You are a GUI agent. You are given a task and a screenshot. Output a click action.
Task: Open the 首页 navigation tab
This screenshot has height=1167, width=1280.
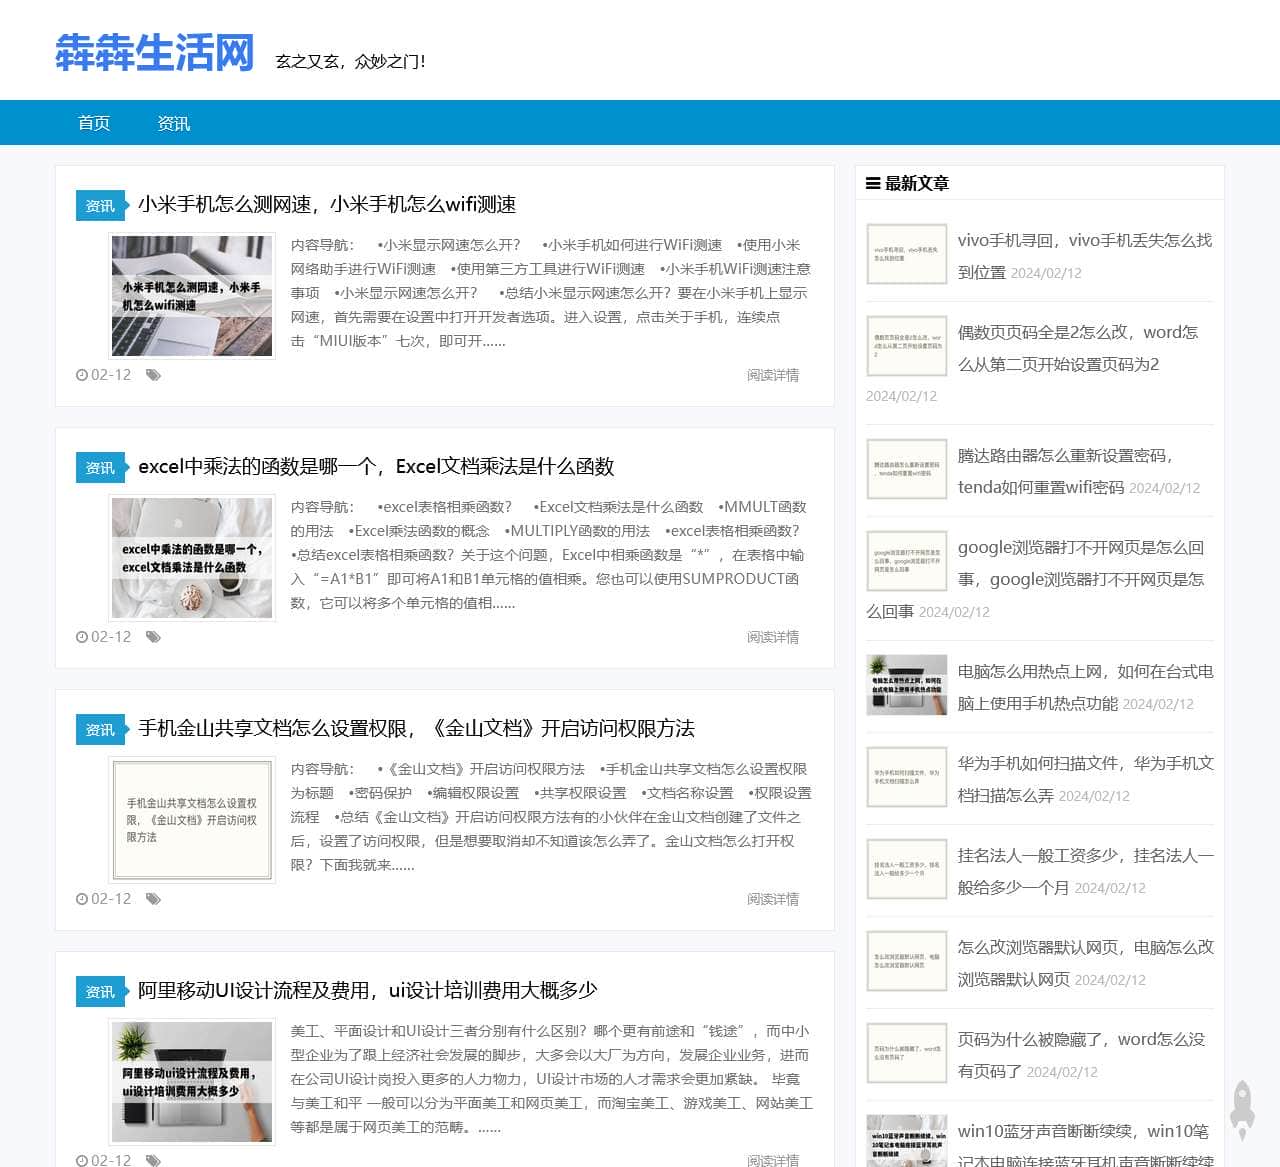[x=94, y=123]
